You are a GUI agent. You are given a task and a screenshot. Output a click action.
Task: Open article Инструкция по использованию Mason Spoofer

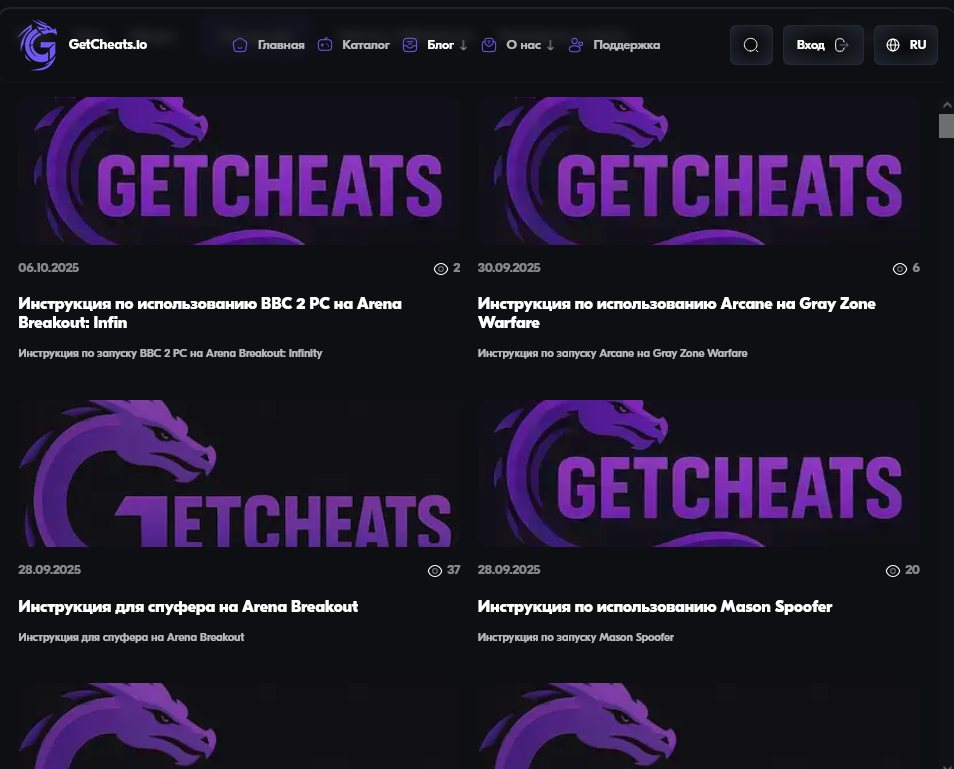(654, 607)
